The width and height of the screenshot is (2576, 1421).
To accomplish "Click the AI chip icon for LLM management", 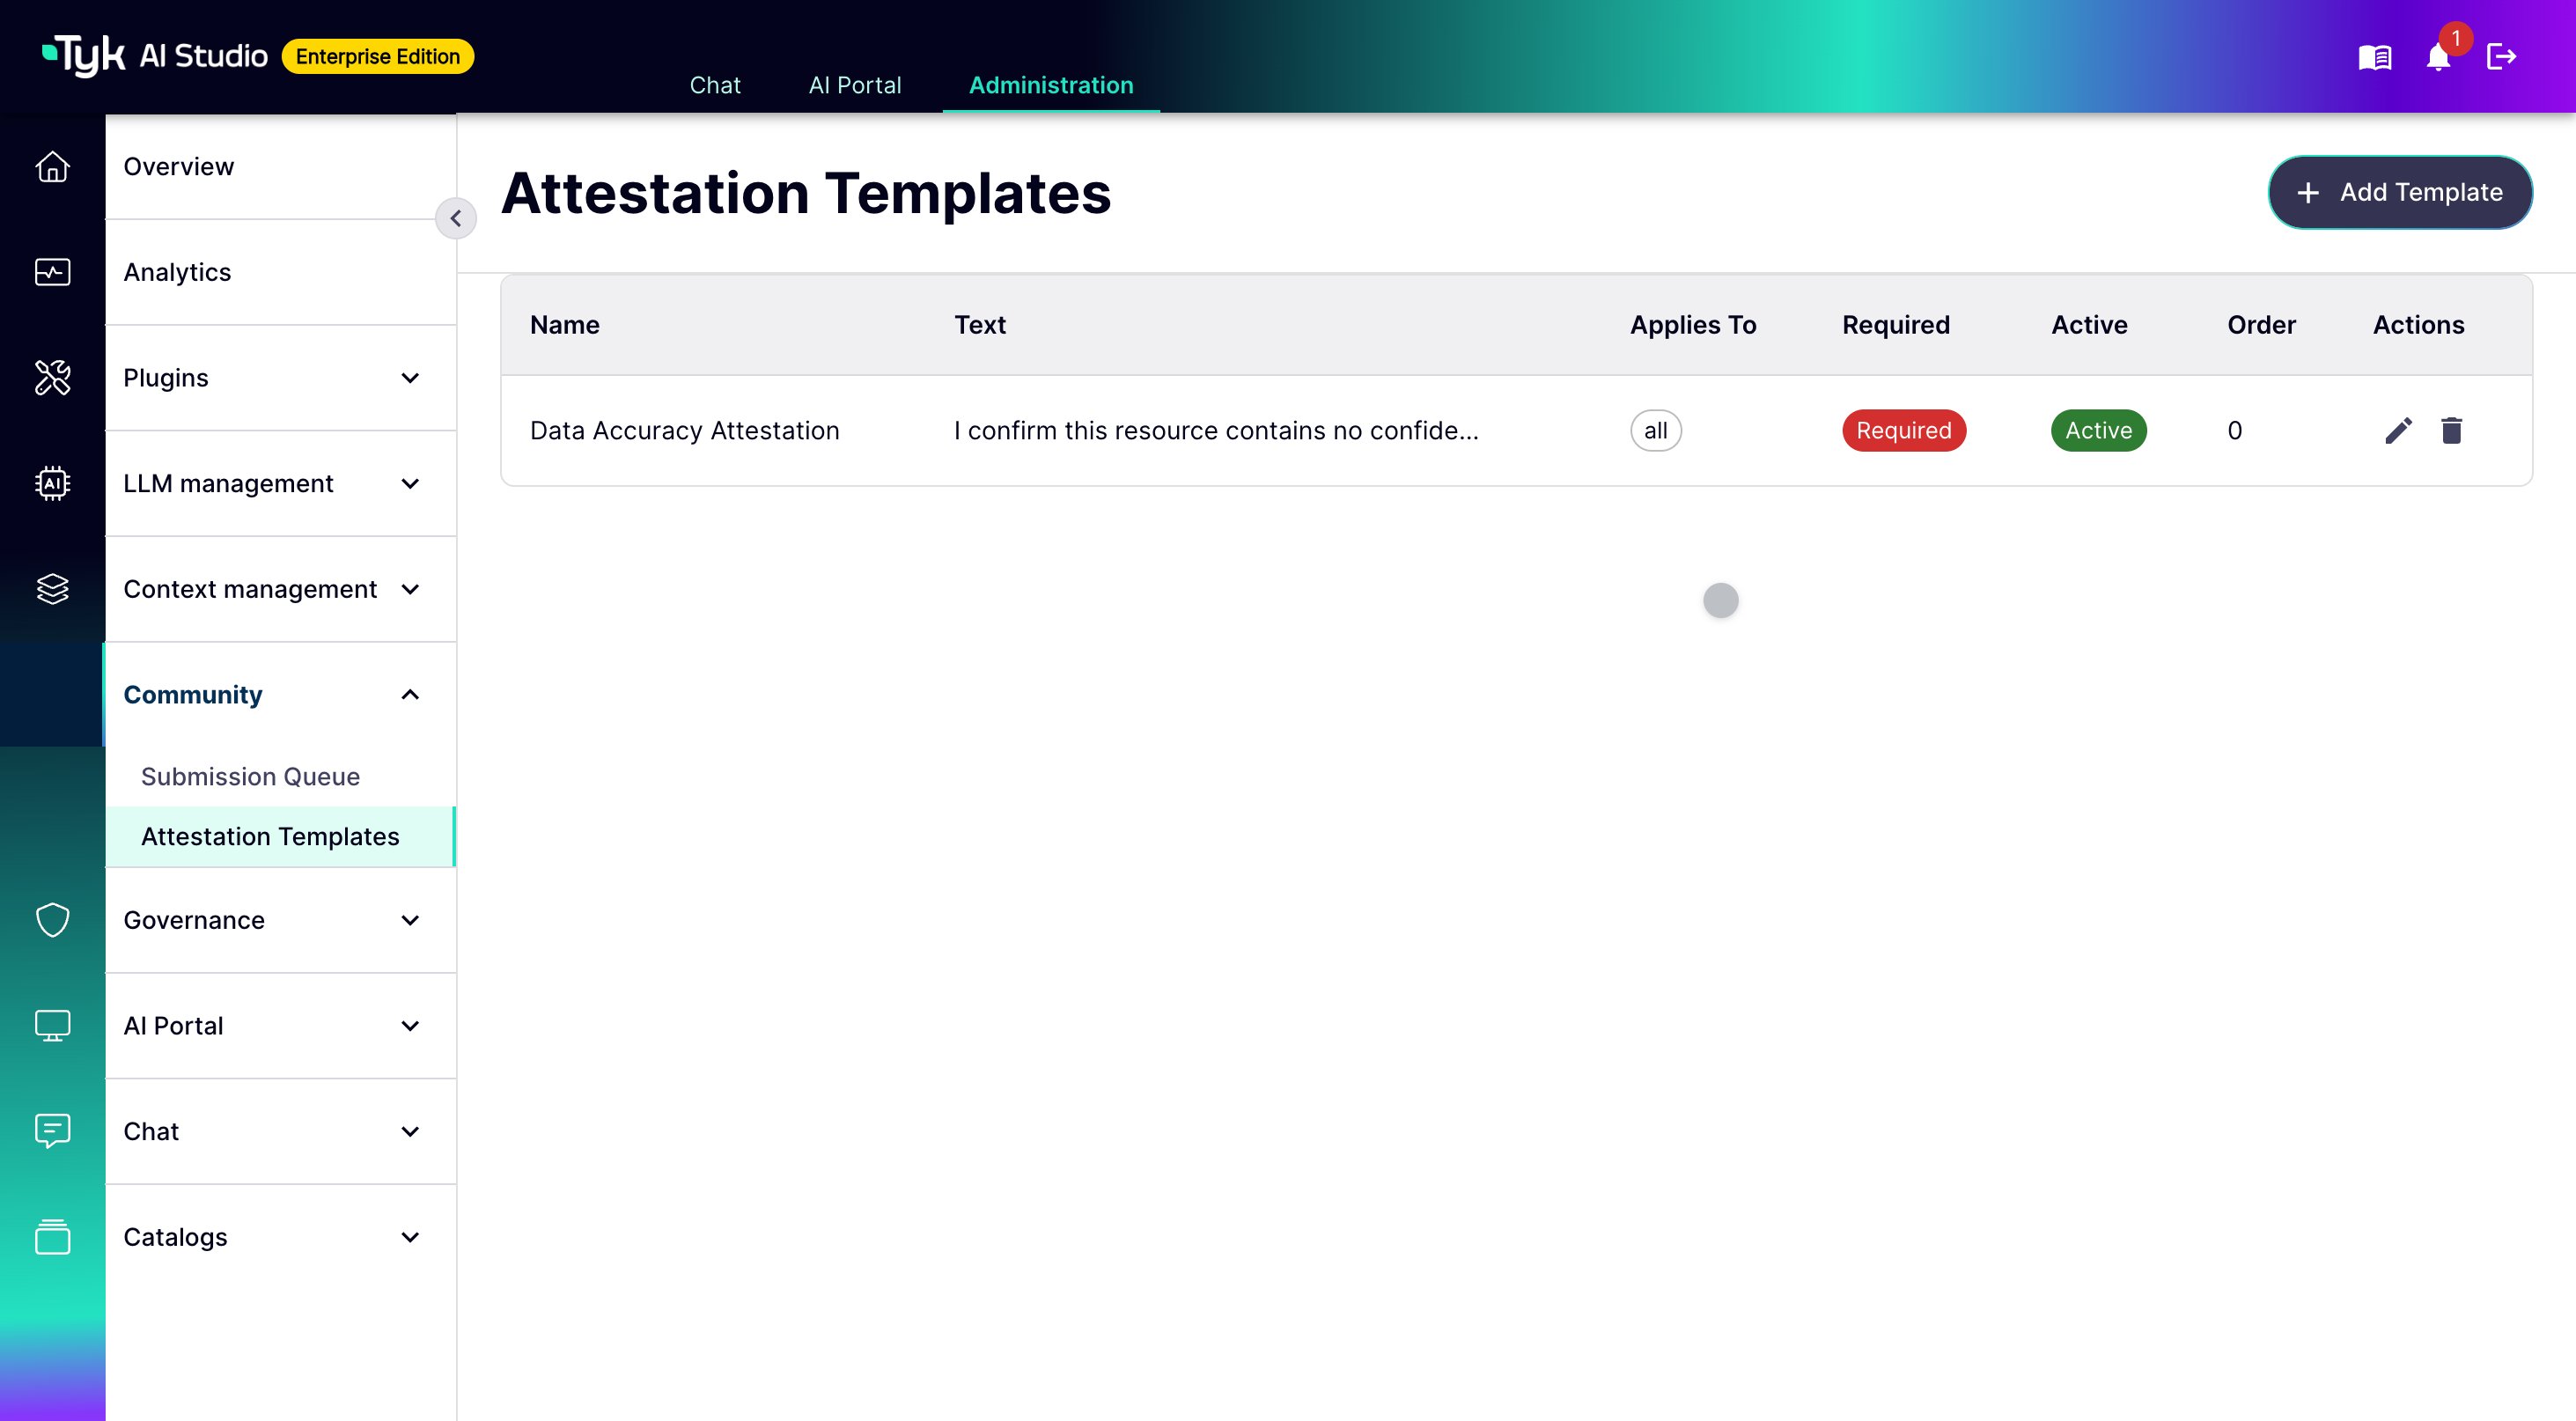I will point(52,483).
